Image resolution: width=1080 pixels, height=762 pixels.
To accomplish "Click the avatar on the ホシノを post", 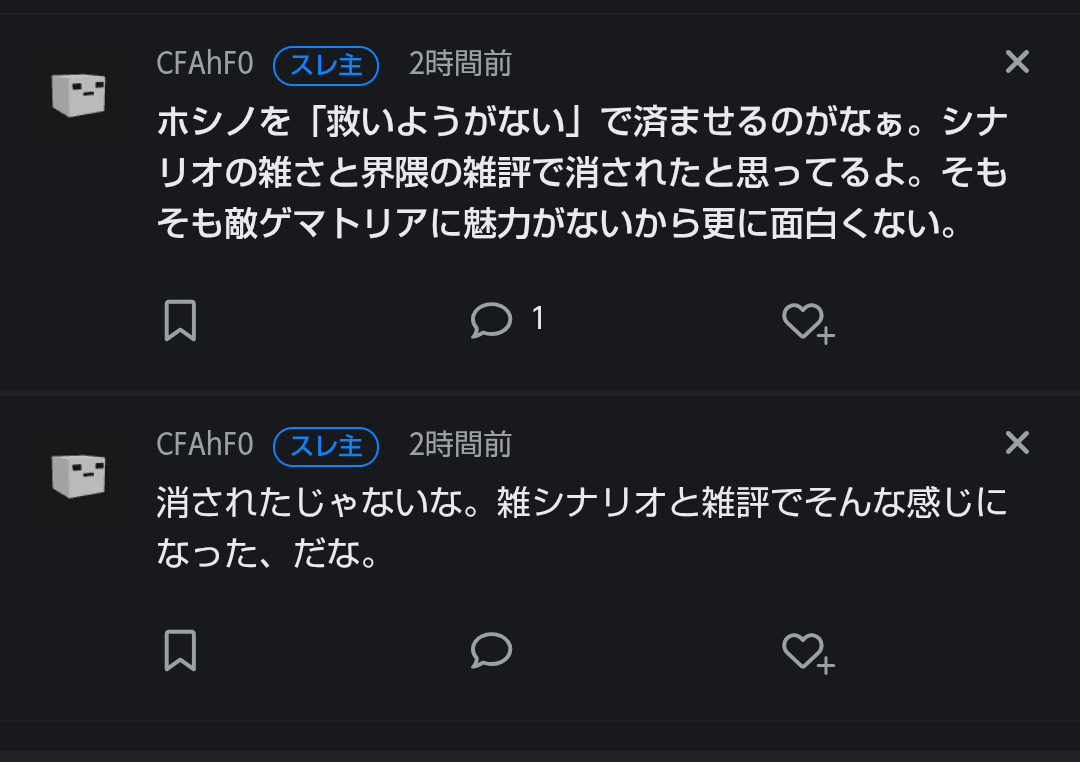I will 79,95.
